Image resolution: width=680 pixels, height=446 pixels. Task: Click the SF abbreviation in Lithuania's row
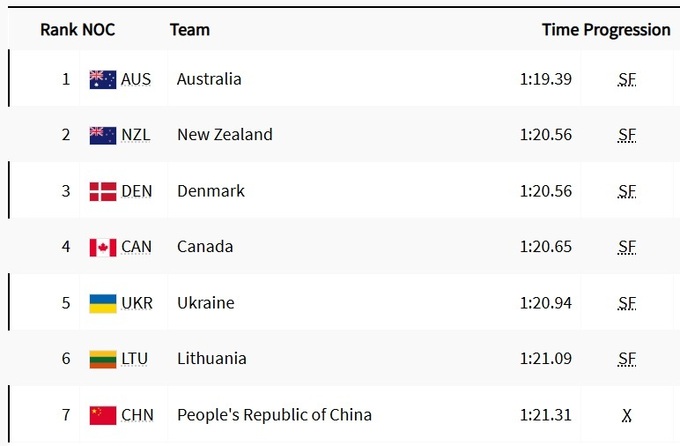coord(627,360)
